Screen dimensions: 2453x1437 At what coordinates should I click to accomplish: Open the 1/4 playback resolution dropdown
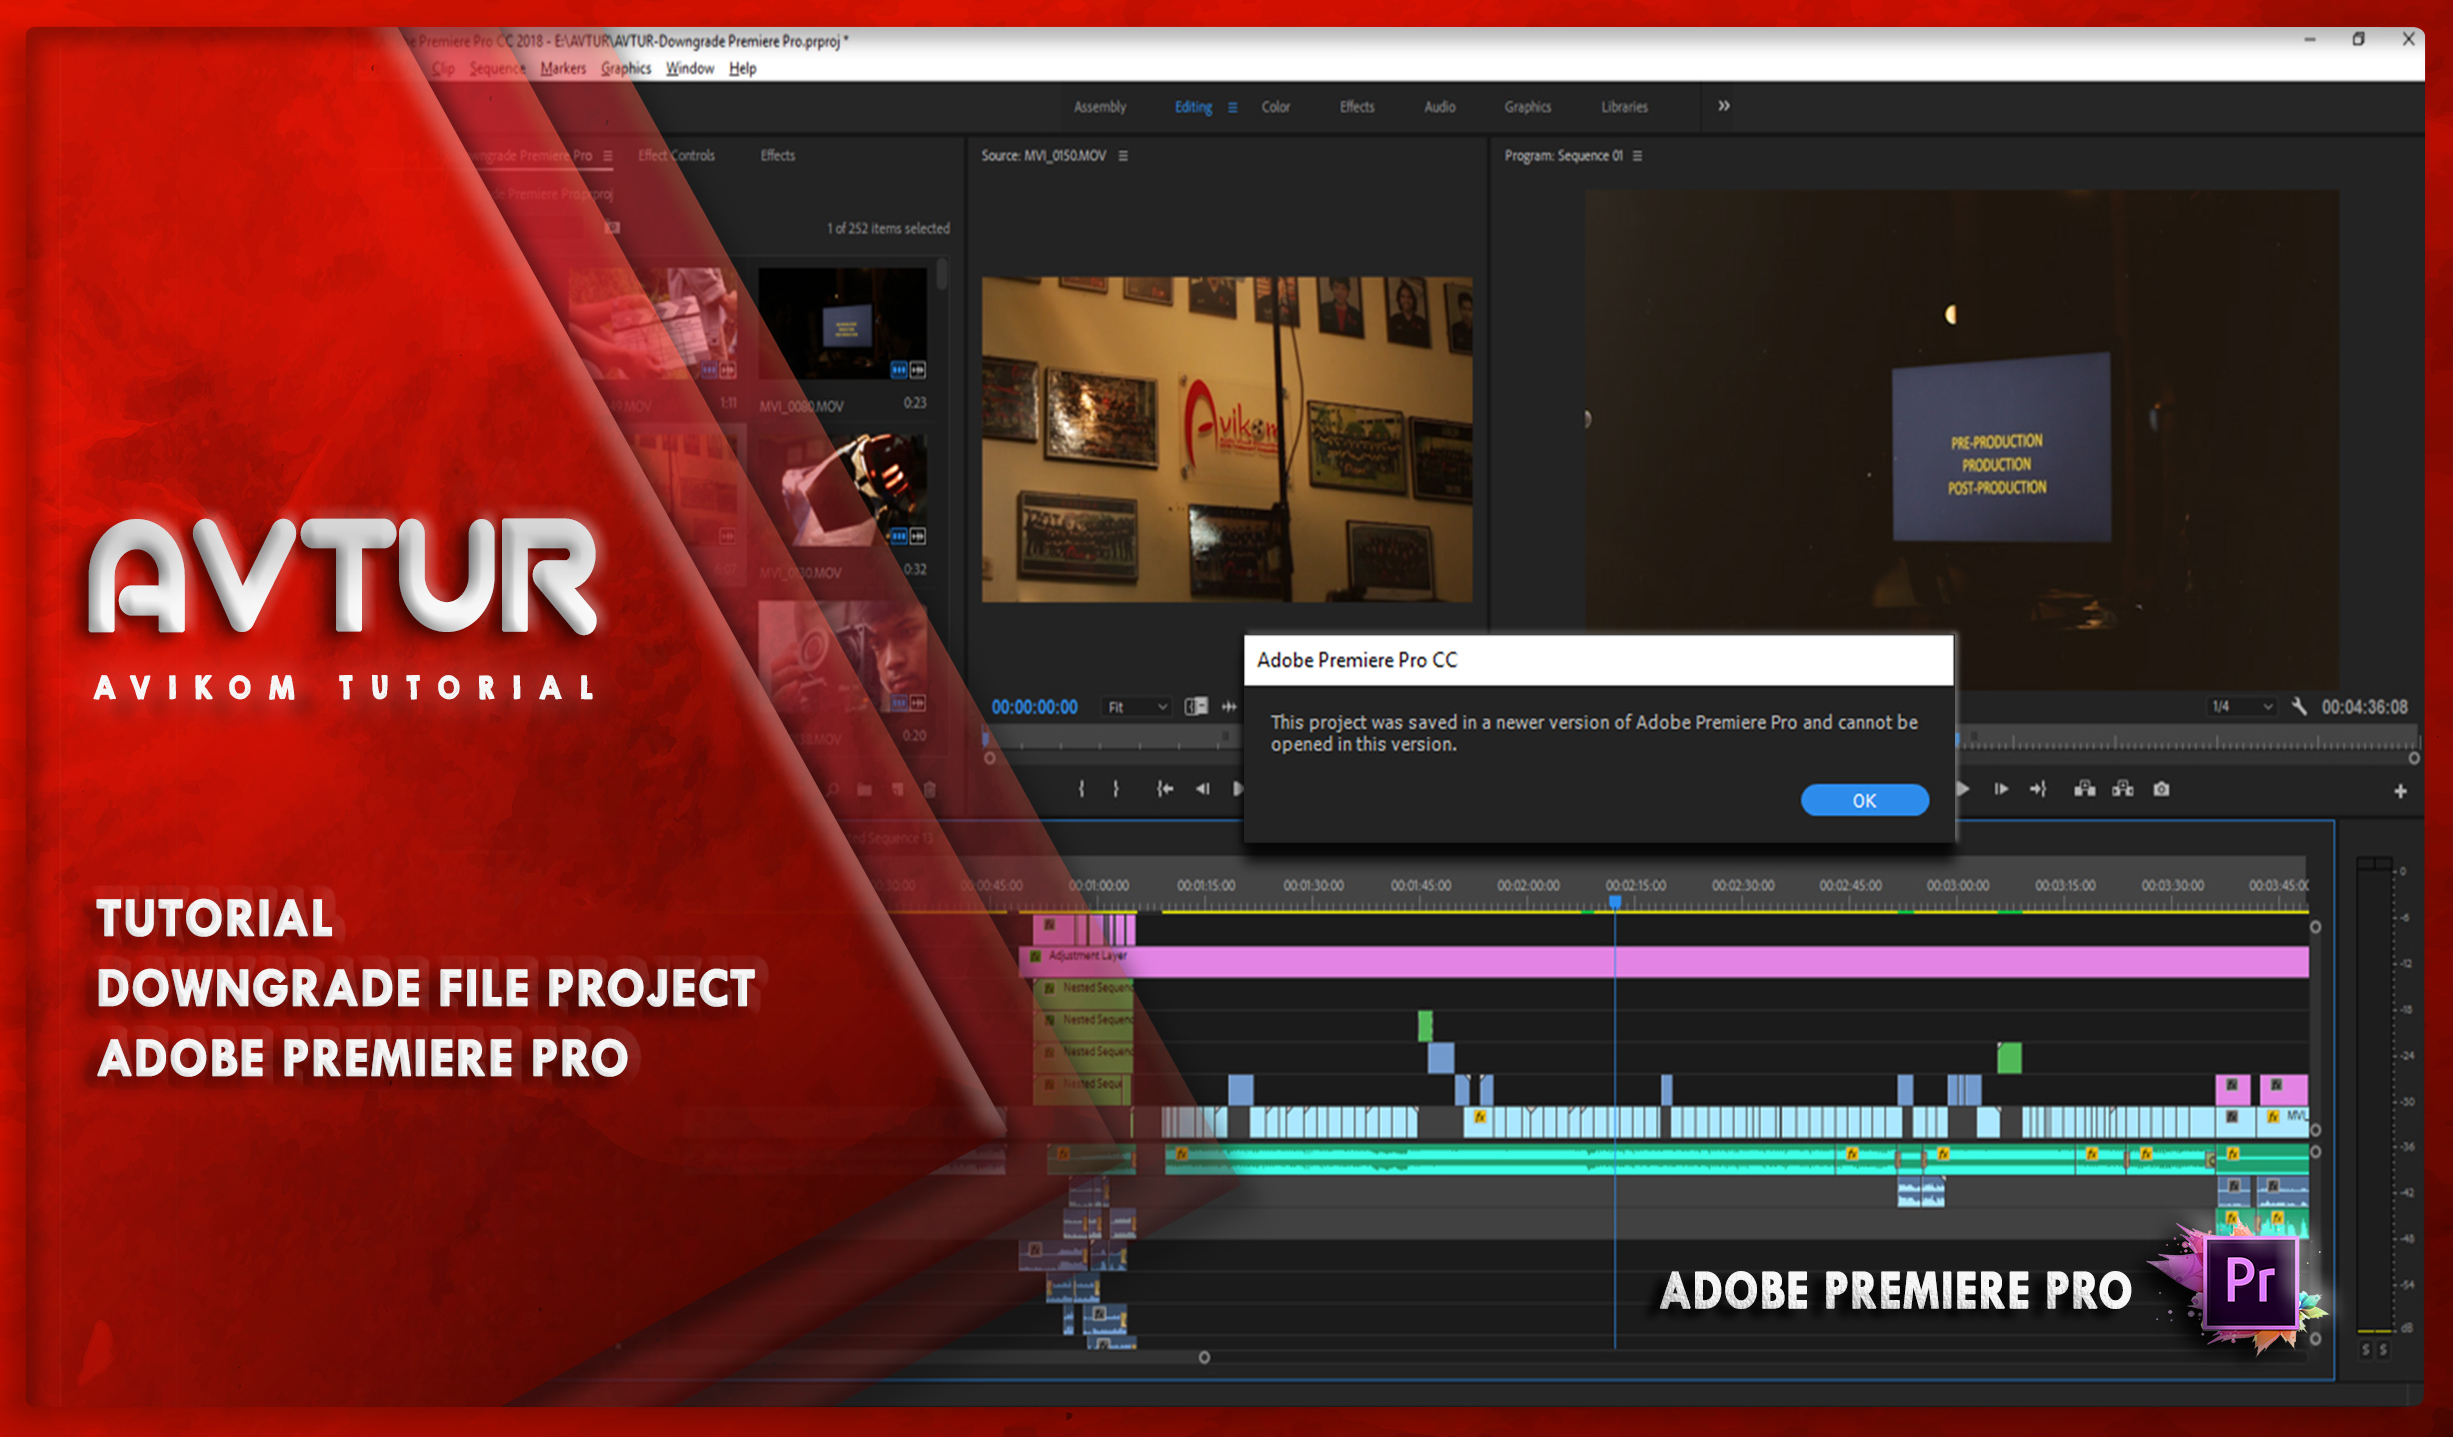pyautogui.click(x=2241, y=707)
